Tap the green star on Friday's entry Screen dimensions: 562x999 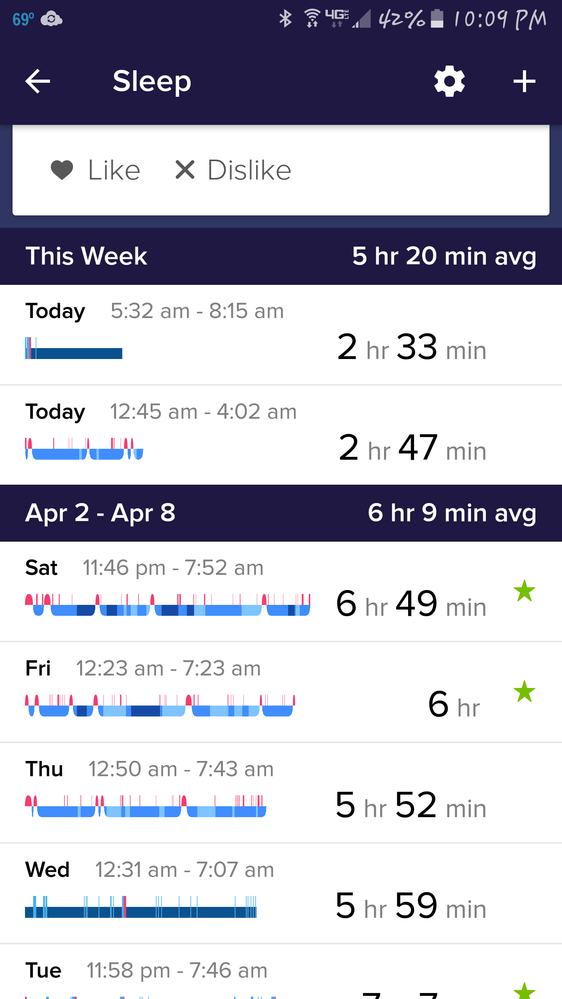[524, 691]
